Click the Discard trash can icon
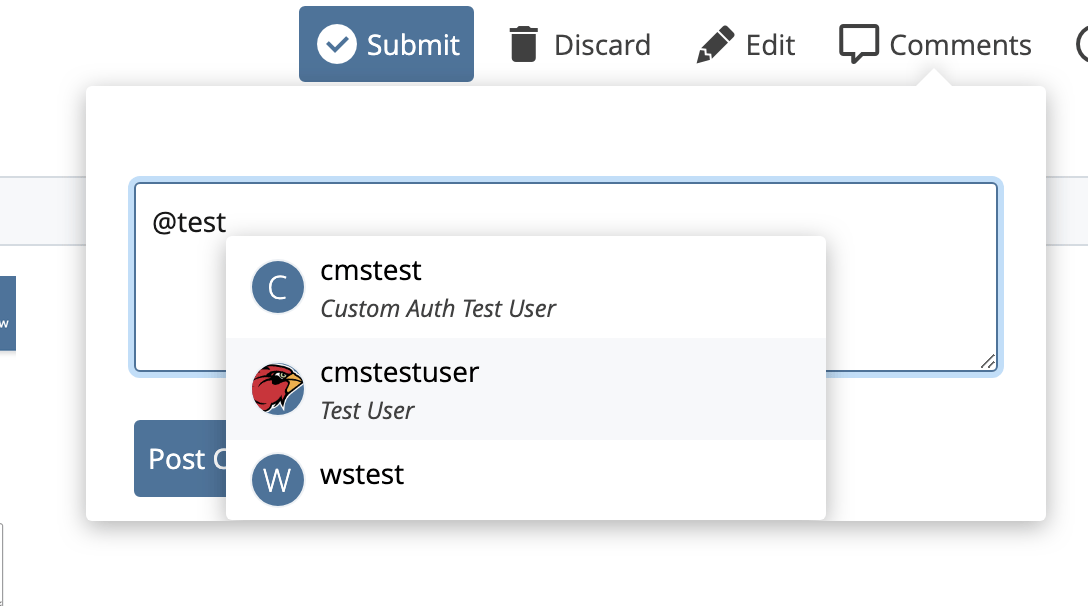 [523, 45]
